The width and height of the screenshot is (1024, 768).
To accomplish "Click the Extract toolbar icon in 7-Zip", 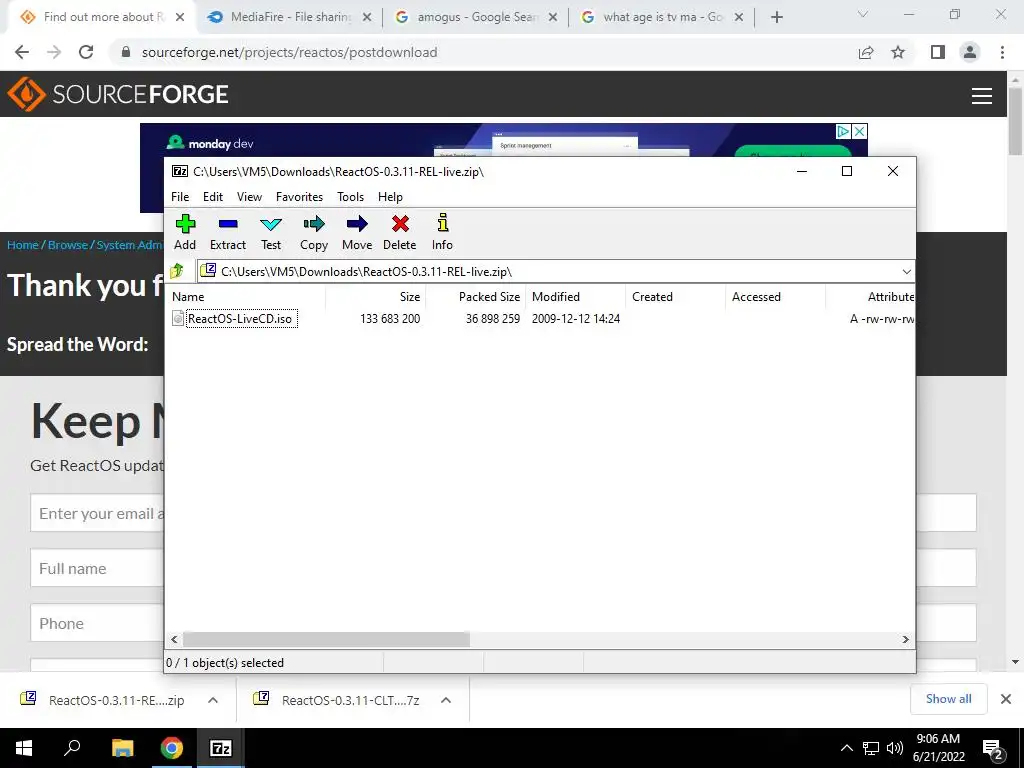I will pyautogui.click(x=228, y=232).
